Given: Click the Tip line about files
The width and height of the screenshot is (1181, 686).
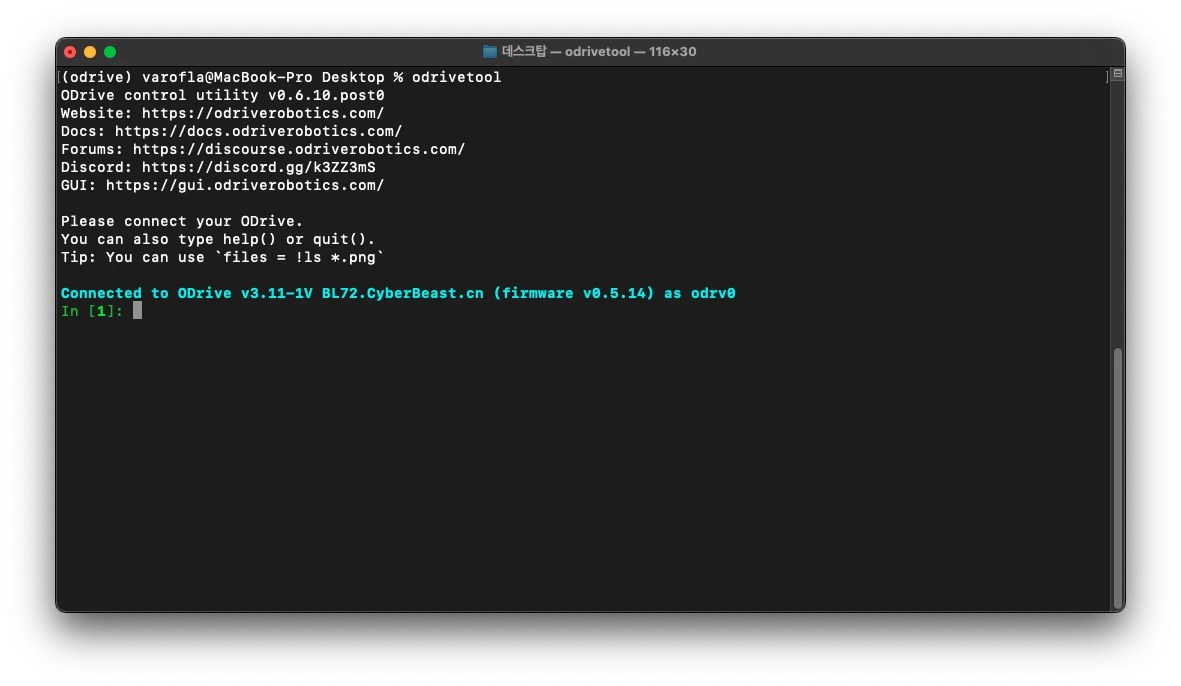Looking at the screenshot, I should [x=222, y=257].
